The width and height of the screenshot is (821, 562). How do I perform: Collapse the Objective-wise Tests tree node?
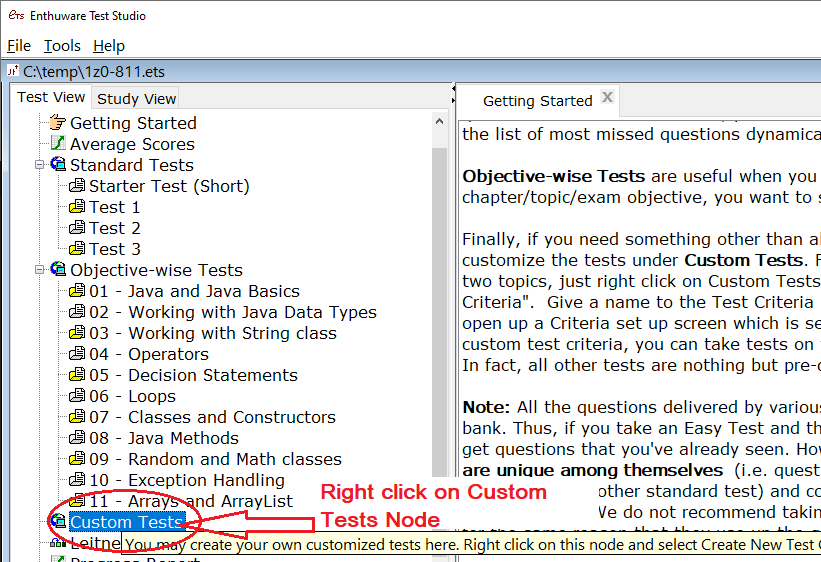[x=40, y=270]
